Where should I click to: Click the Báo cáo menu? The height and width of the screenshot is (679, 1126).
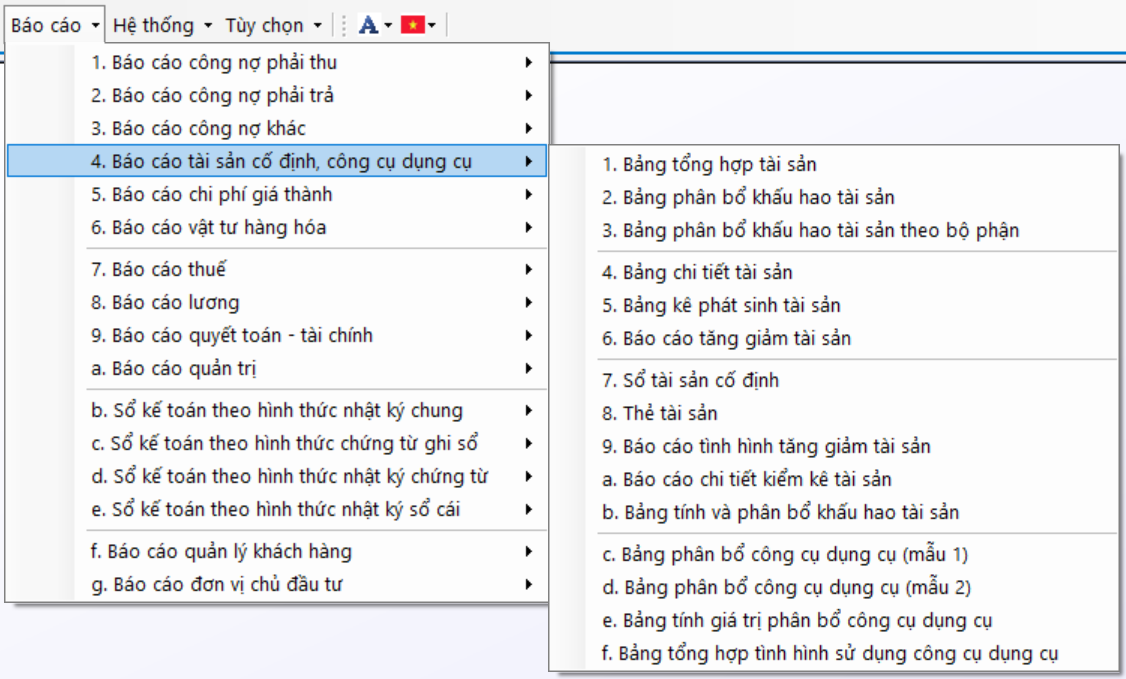click(x=54, y=25)
